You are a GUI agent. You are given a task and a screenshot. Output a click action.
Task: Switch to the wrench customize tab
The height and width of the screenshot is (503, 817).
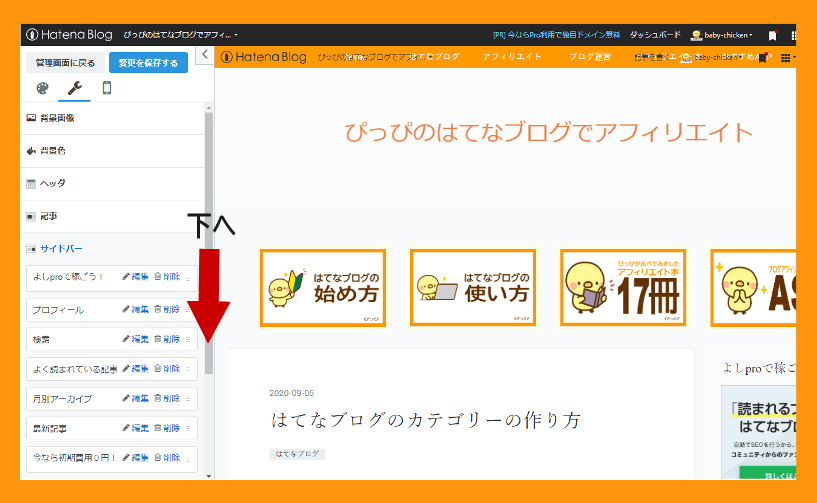point(75,88)
